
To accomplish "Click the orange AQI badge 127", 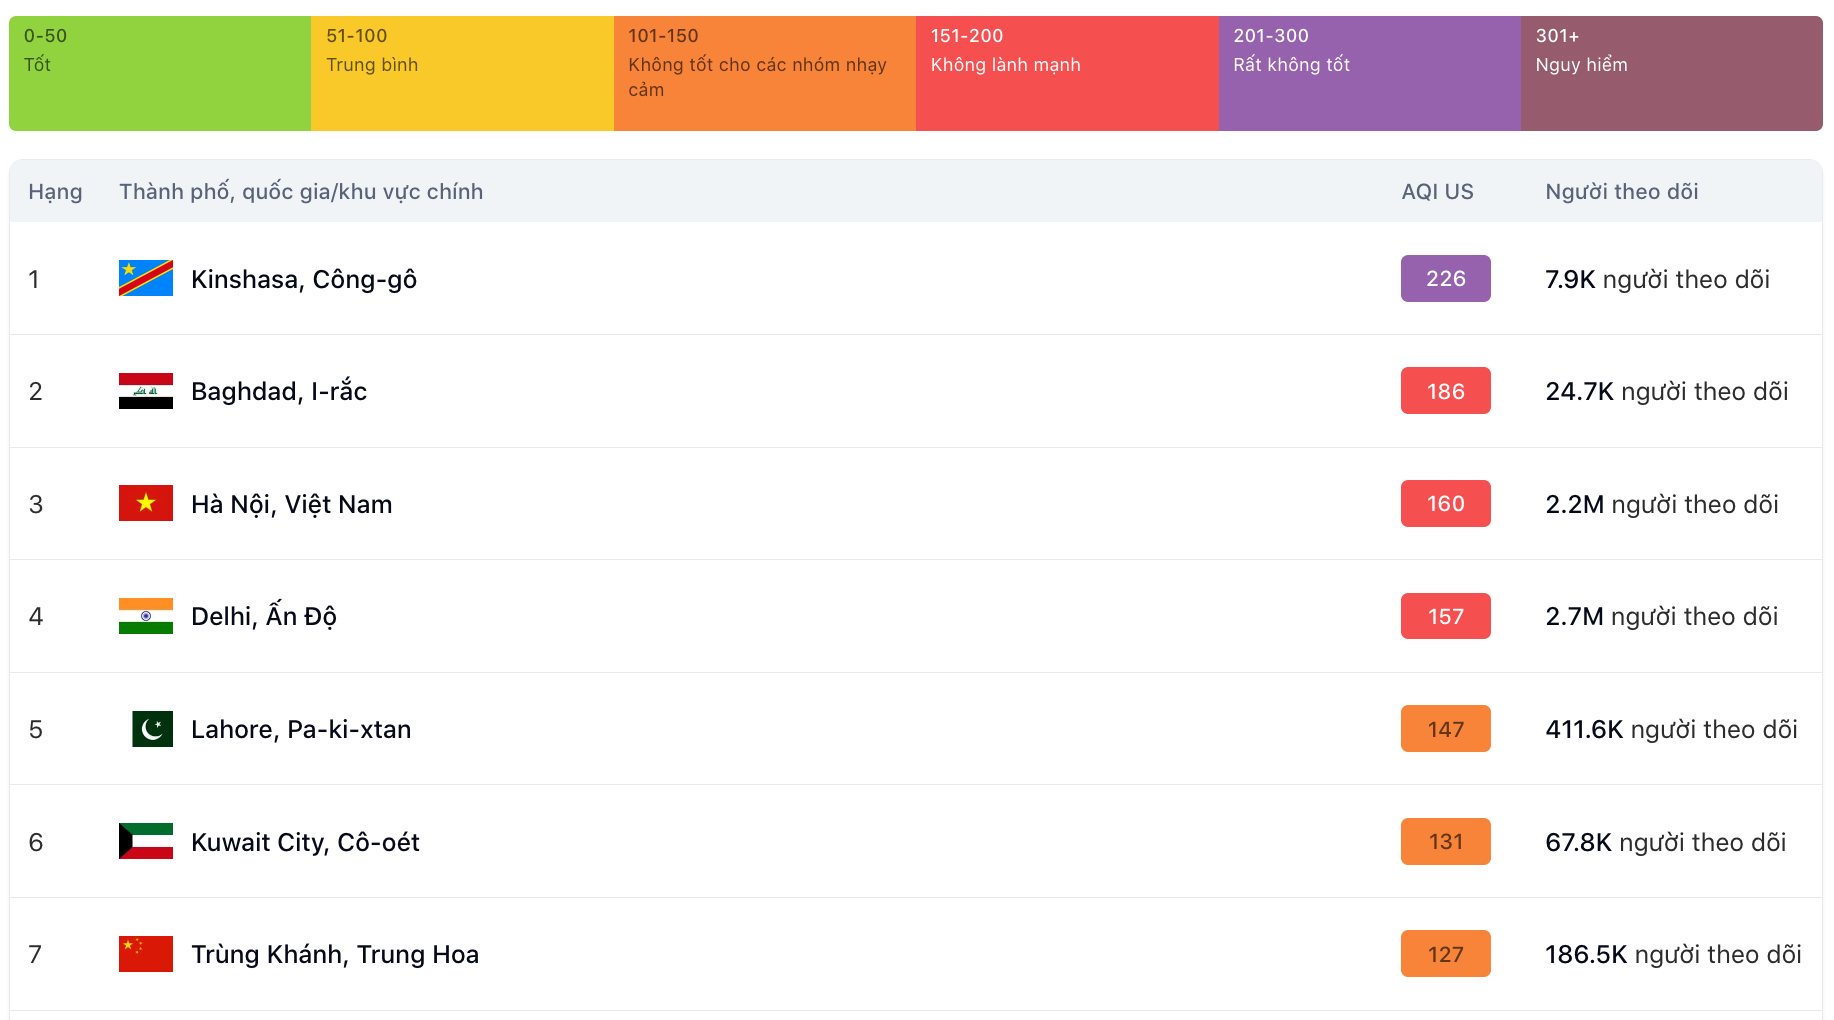I will click(x=1445, y=954).
